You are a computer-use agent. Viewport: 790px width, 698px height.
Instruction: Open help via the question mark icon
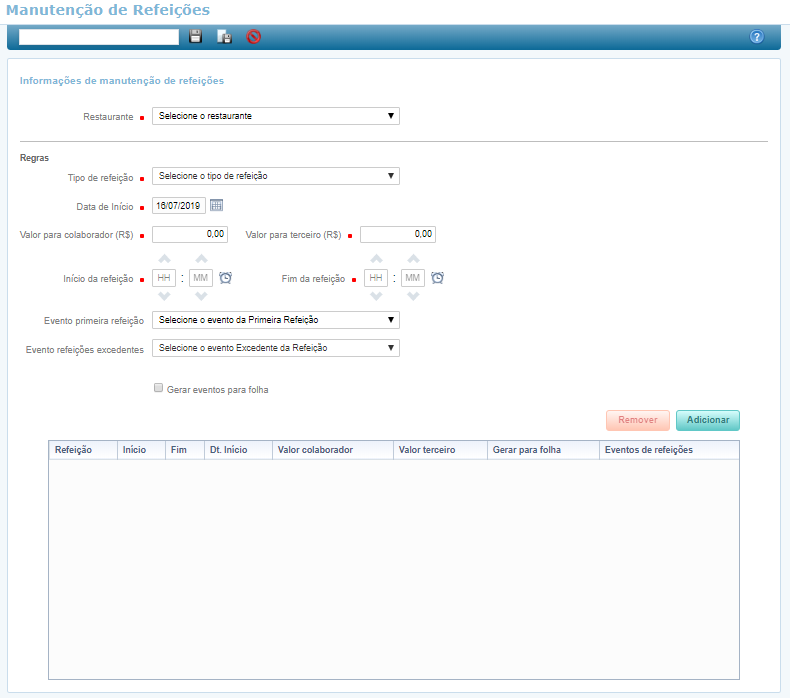tap(757, 37)
